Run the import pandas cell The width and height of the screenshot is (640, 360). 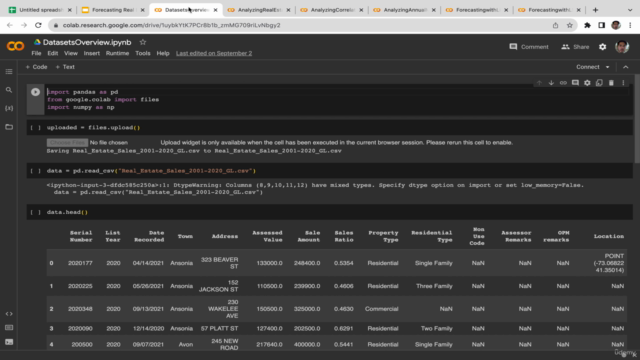click(36, 92)
